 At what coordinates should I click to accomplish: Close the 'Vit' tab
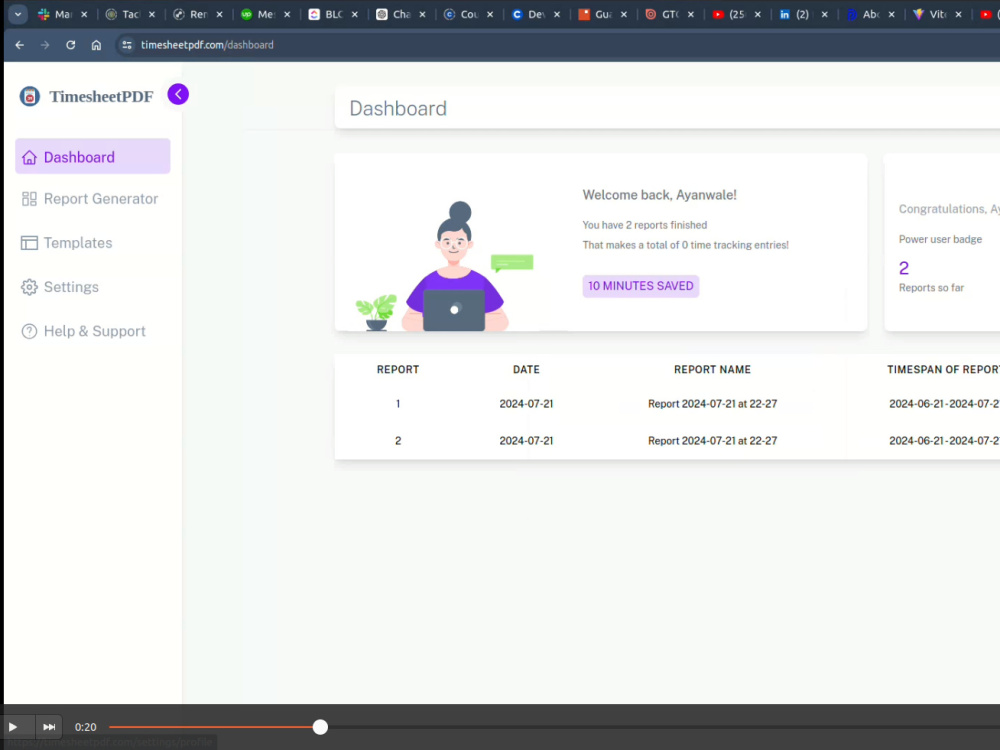point(959,14)
